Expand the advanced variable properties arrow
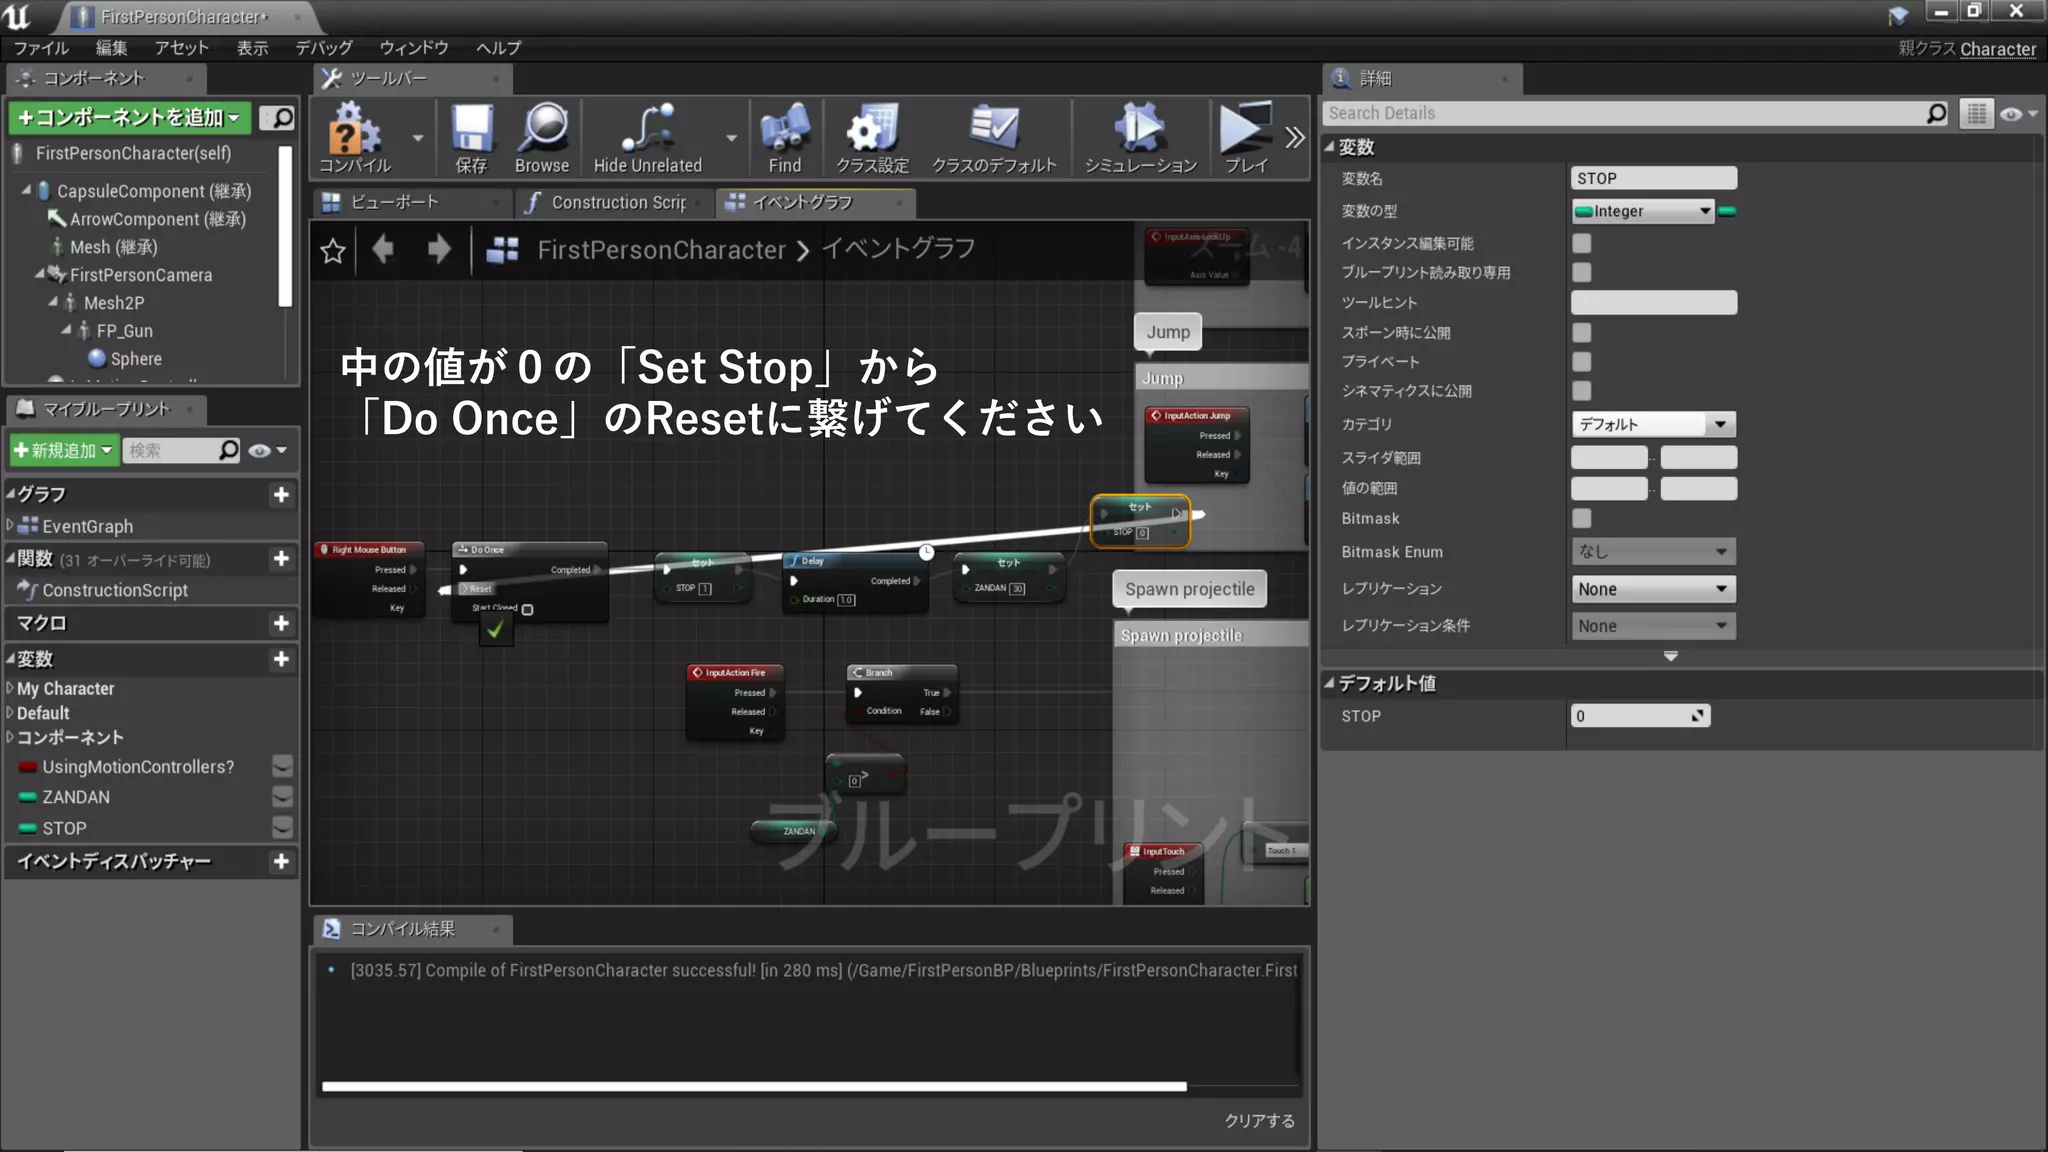This screenshot has width=2048, height=1152. 1670,656
